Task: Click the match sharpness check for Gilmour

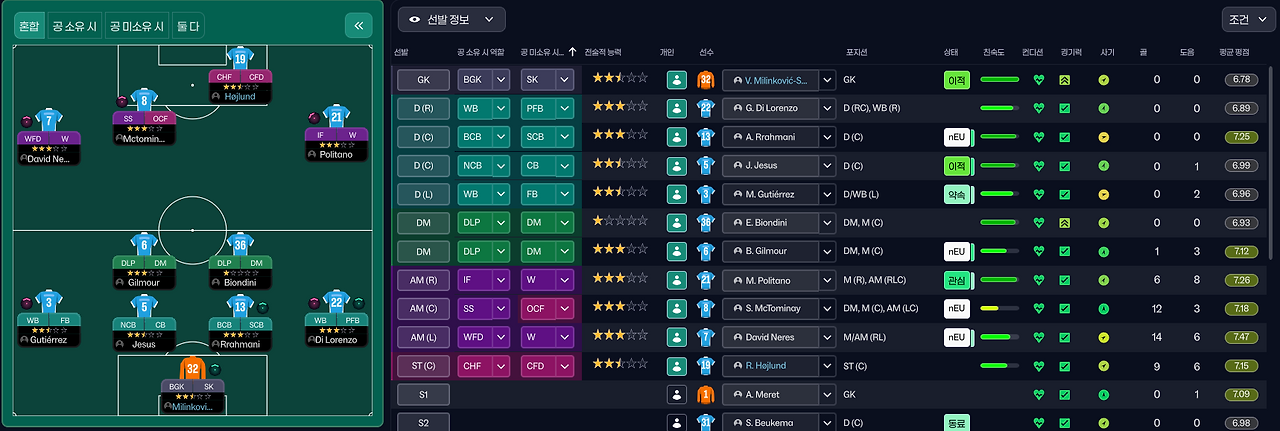Action: [1065, 251]
